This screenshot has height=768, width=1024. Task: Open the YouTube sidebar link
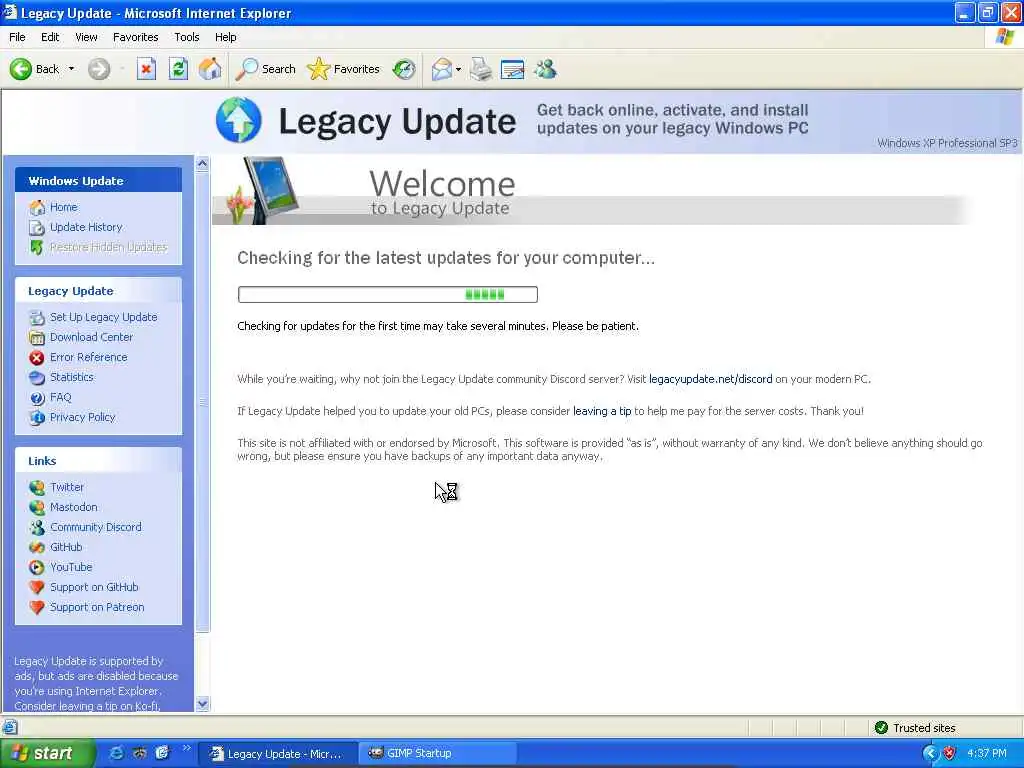pyautogui.click(x=71, y=567)
